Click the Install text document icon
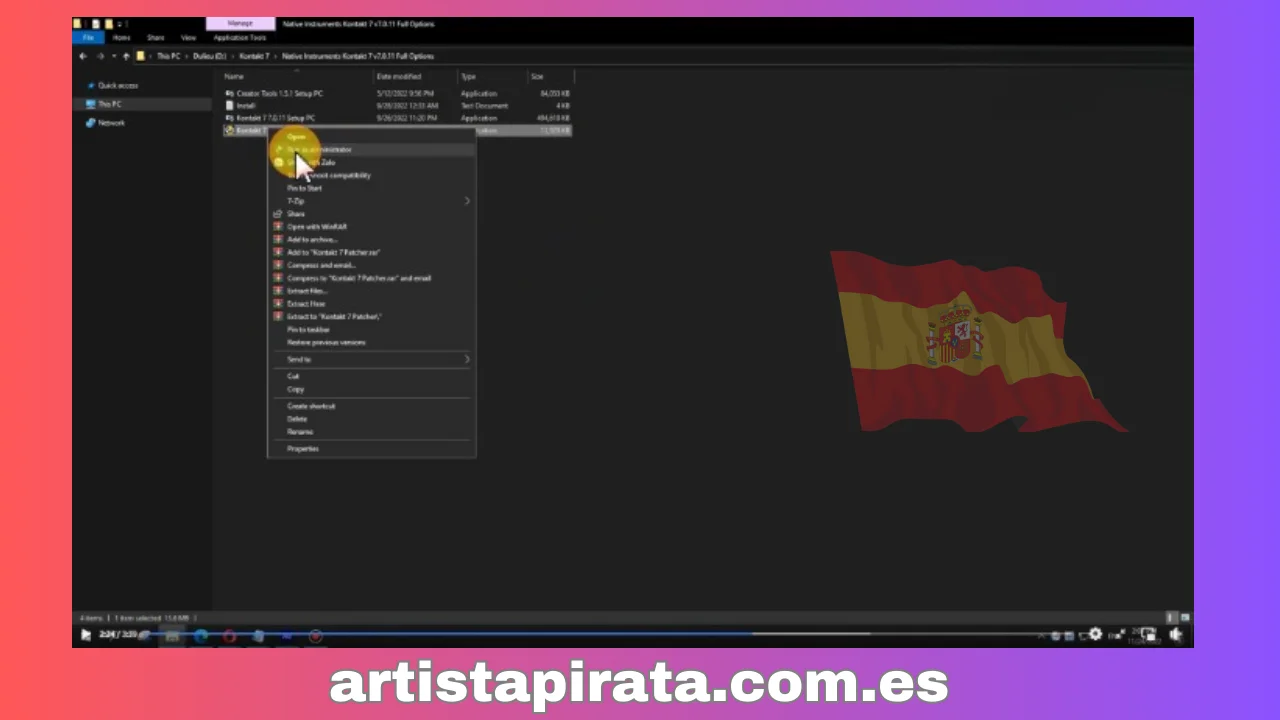Viewport: 1280px width, 720px height. 230,105
